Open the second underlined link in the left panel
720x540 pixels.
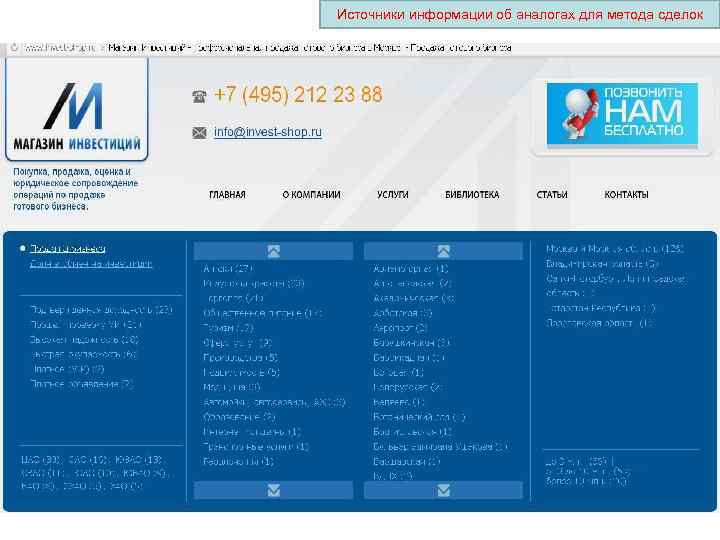coord(91,264)
